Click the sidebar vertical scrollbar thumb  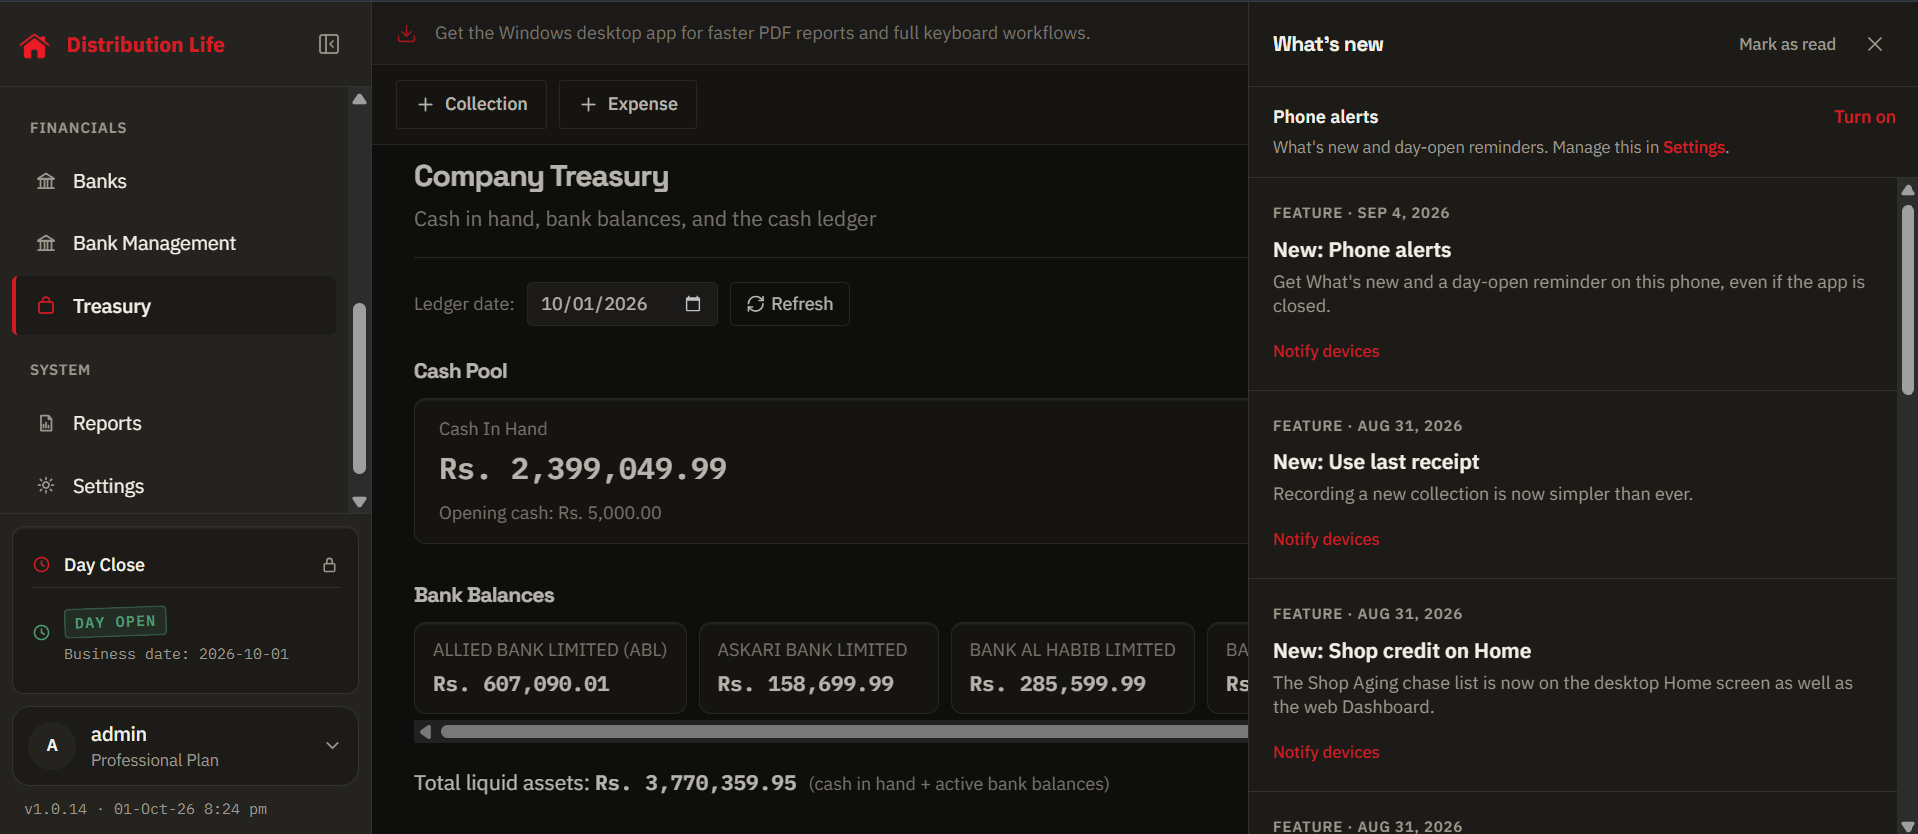point(360,388)
